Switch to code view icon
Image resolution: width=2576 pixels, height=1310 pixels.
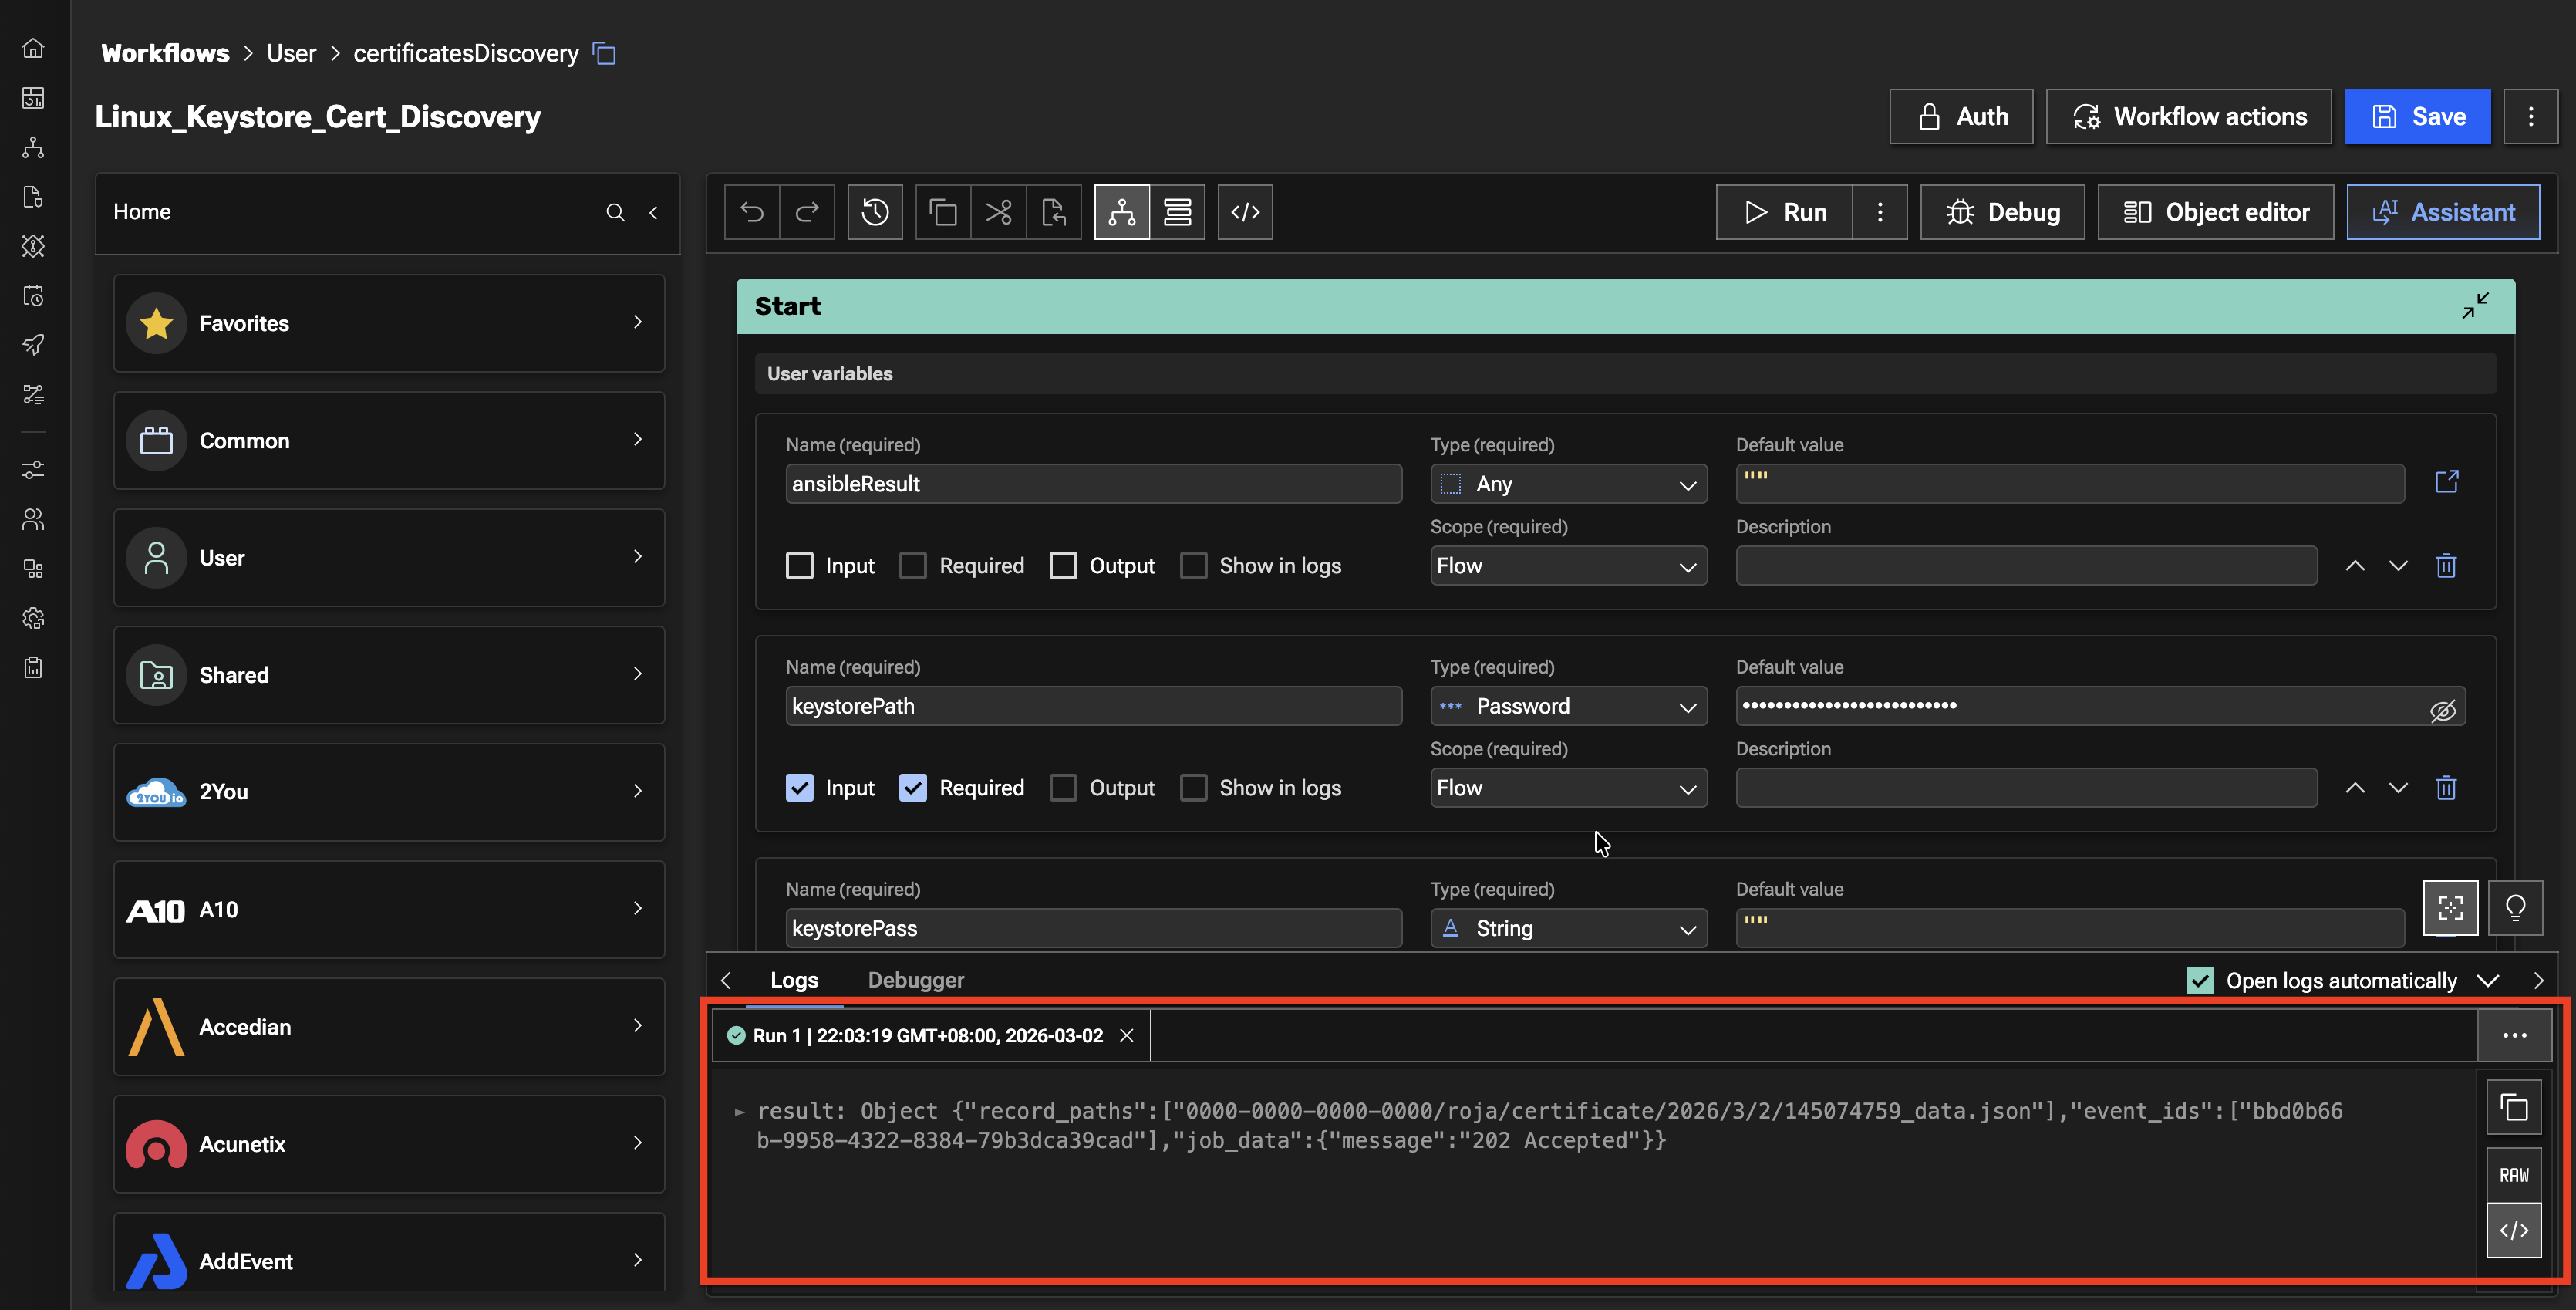tap(1245, 212)
